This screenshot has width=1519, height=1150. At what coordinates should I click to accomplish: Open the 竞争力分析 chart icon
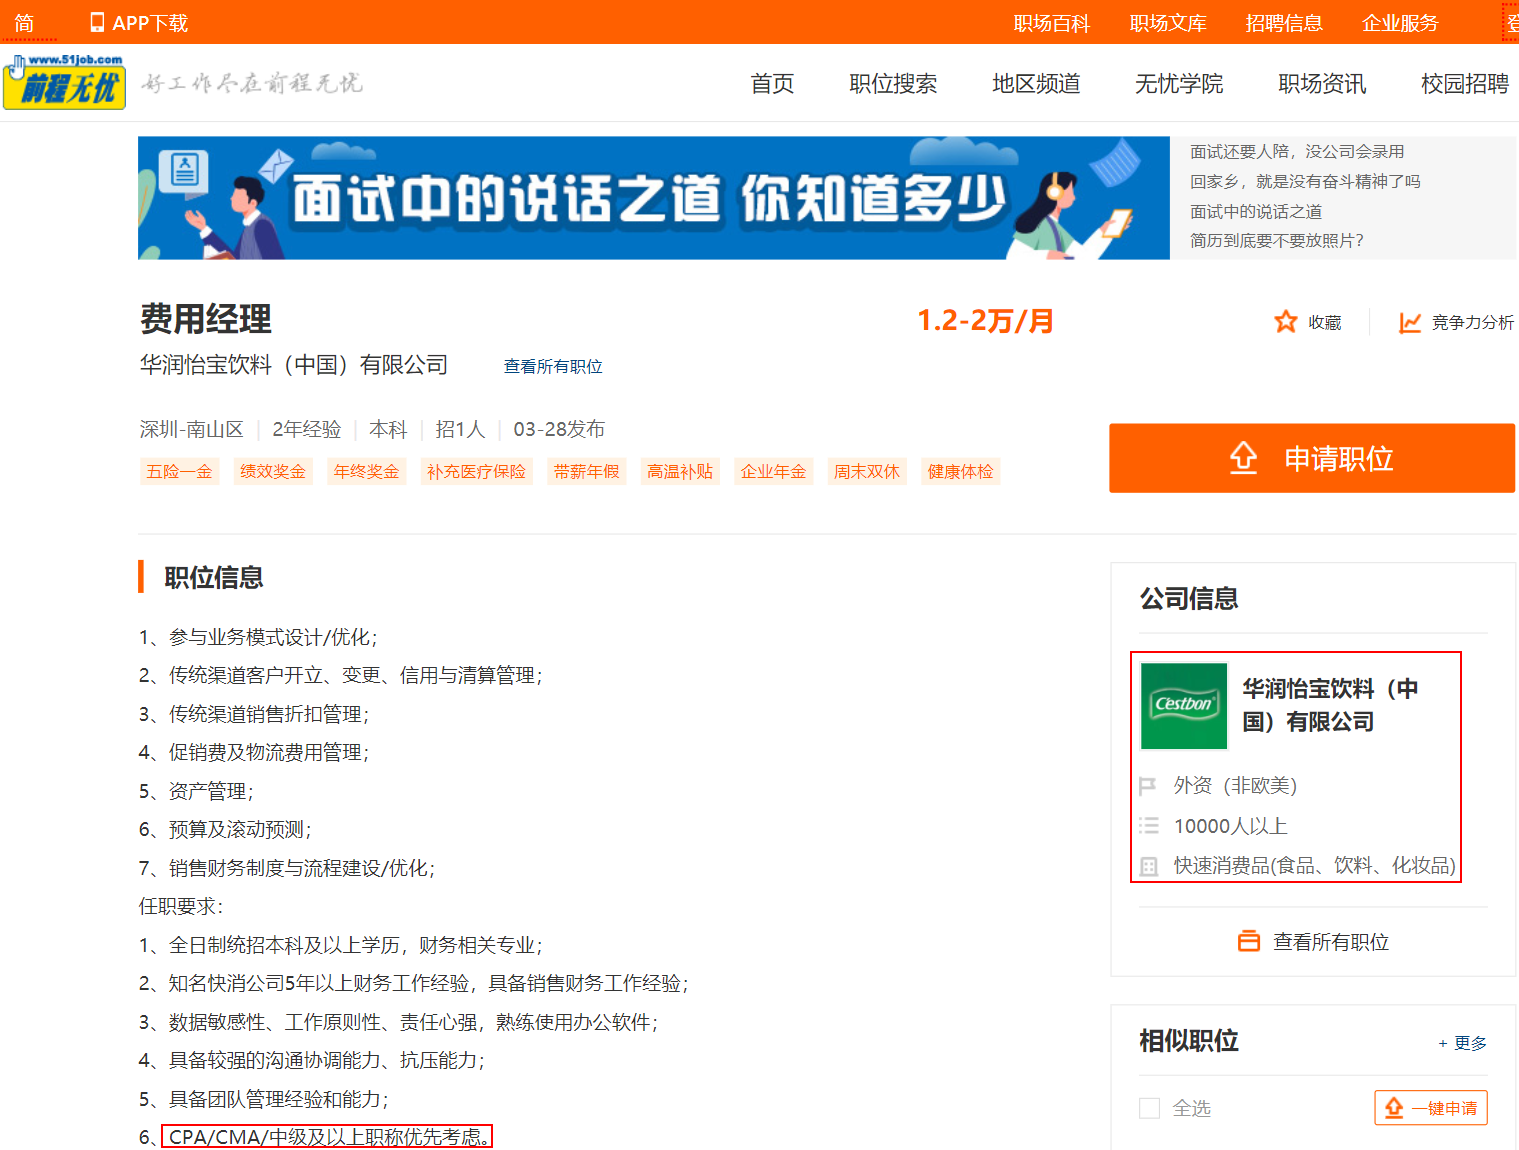tap(1410, 322)
